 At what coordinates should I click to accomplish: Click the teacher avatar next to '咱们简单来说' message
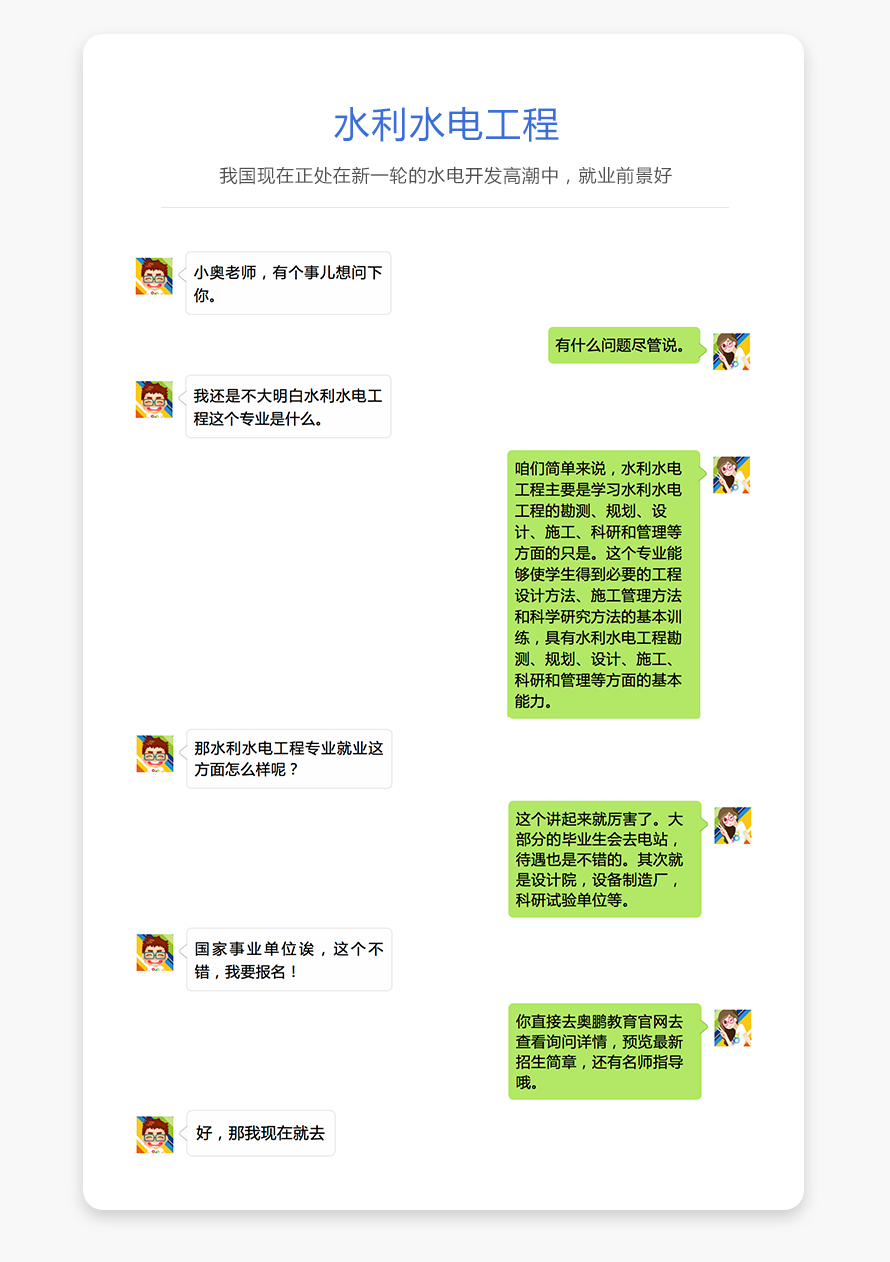(x=732, y=475)
